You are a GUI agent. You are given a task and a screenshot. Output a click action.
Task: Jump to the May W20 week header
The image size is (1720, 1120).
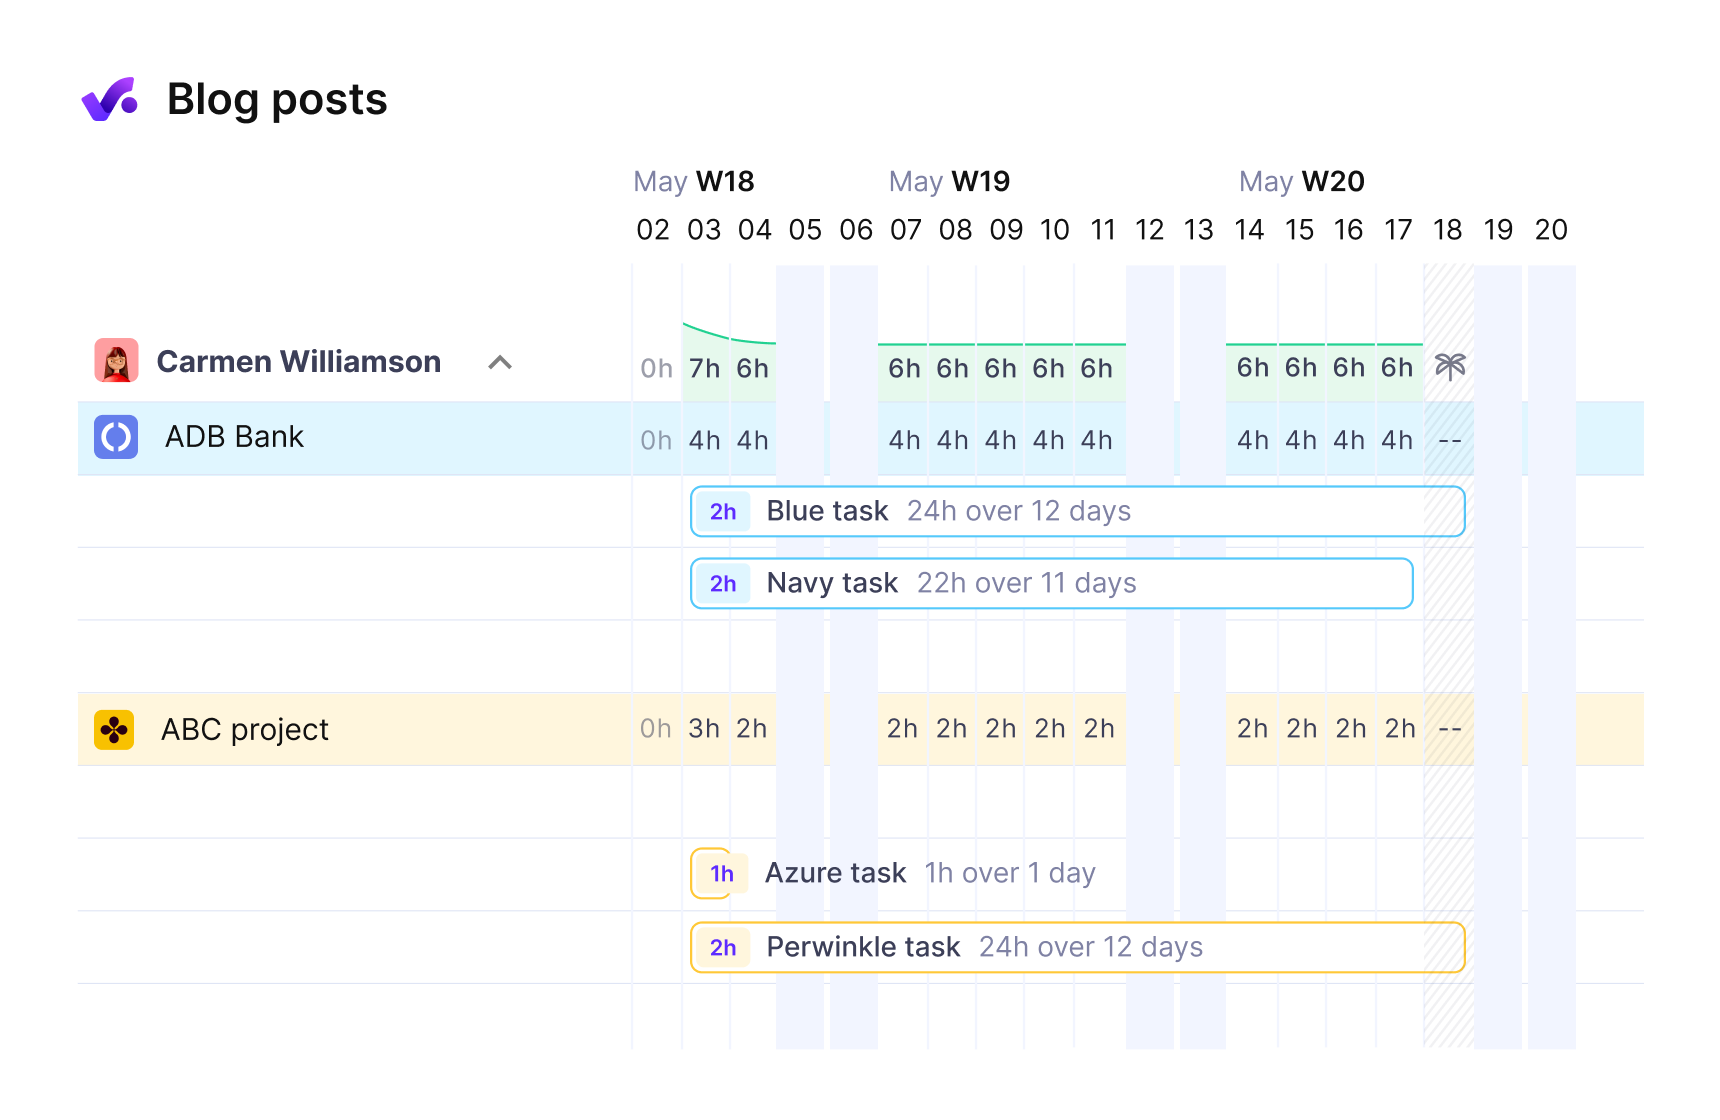click(x=1301, y=182)
